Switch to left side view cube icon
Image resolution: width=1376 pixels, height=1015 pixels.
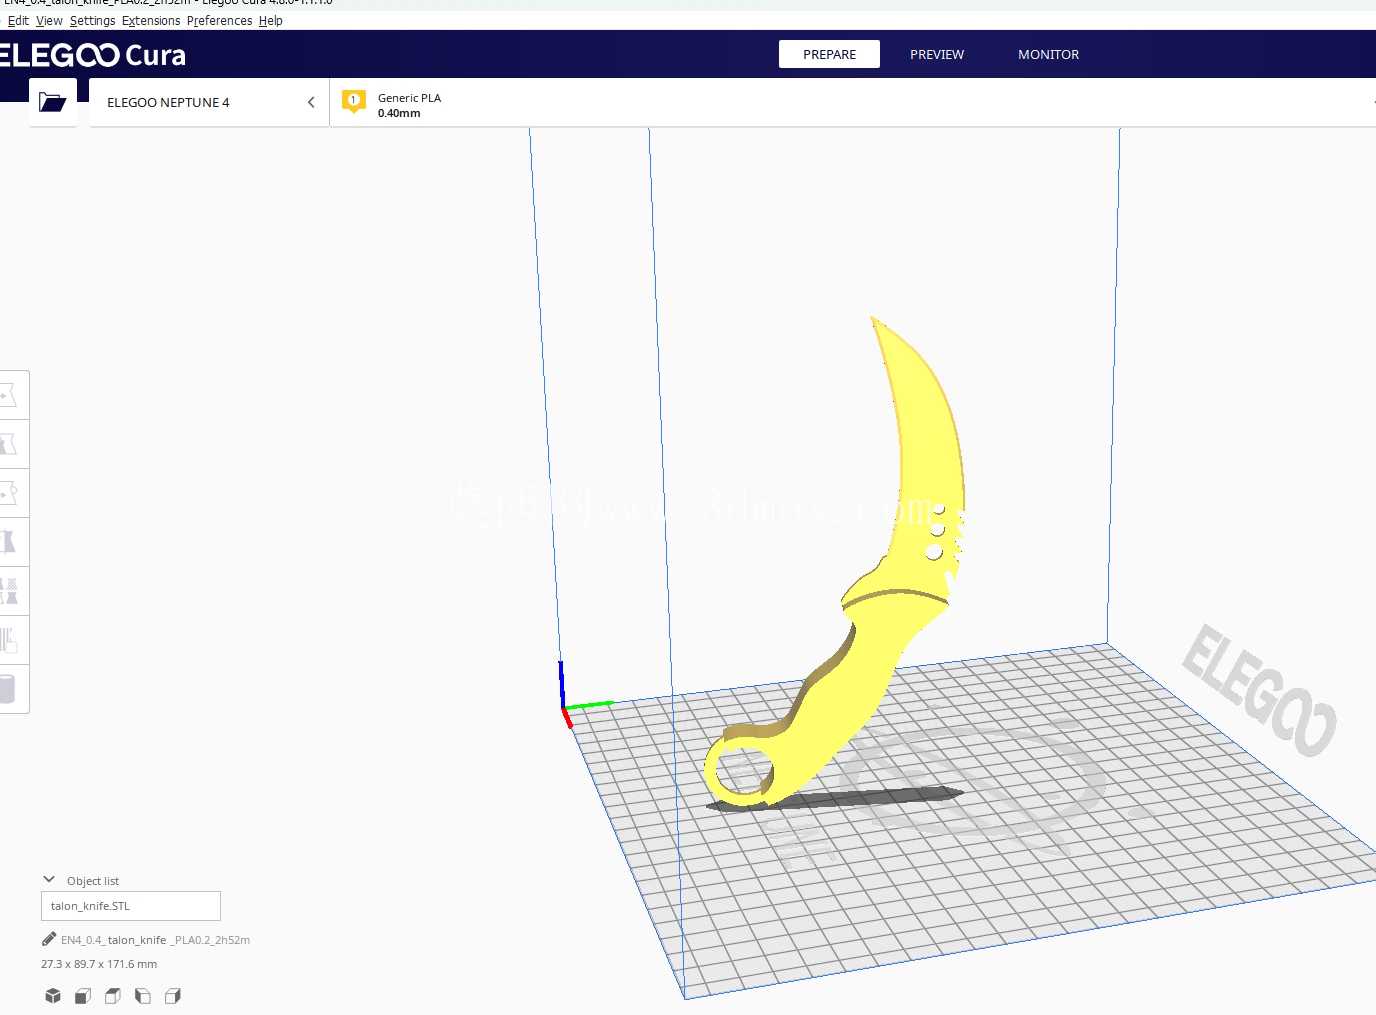[x=143, y=996]
